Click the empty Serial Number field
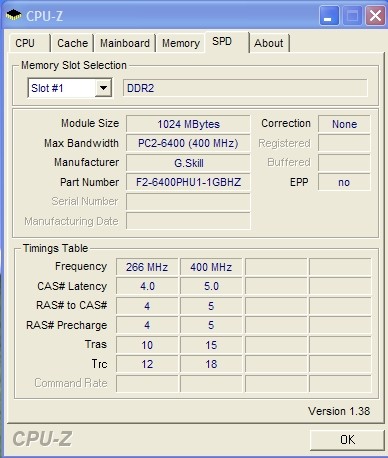Image resolution: width=388 pixels, height=458 pixels. [x=188, y=202]
